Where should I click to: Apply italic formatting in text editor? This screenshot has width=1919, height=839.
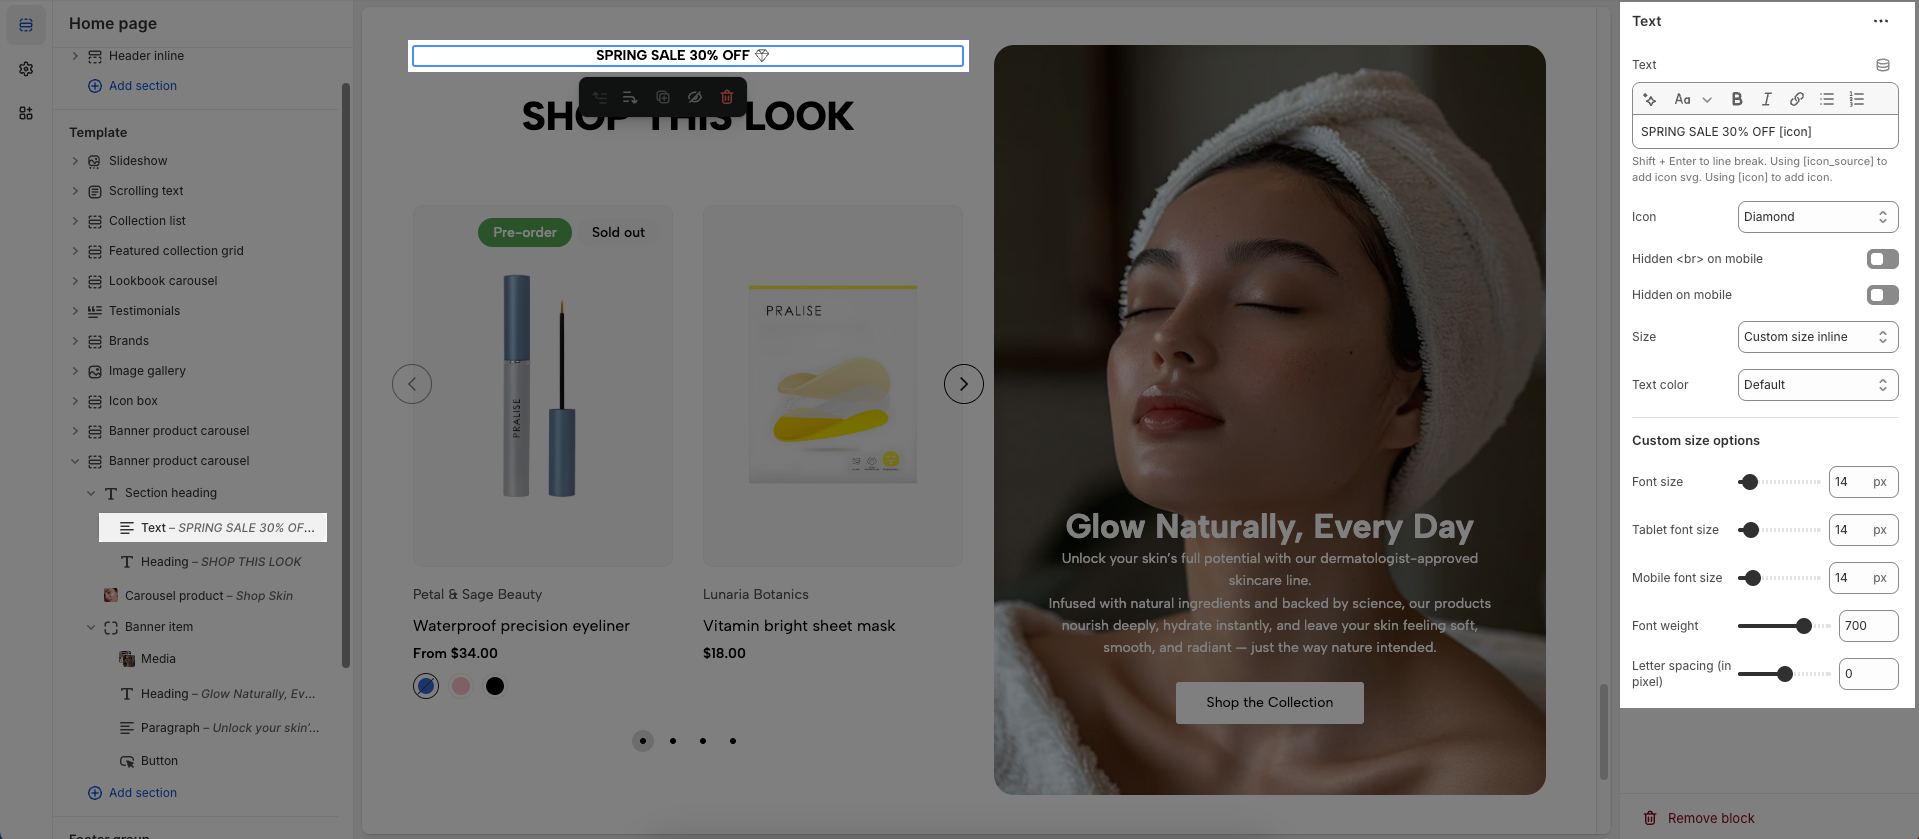[x=1767, y=99]
